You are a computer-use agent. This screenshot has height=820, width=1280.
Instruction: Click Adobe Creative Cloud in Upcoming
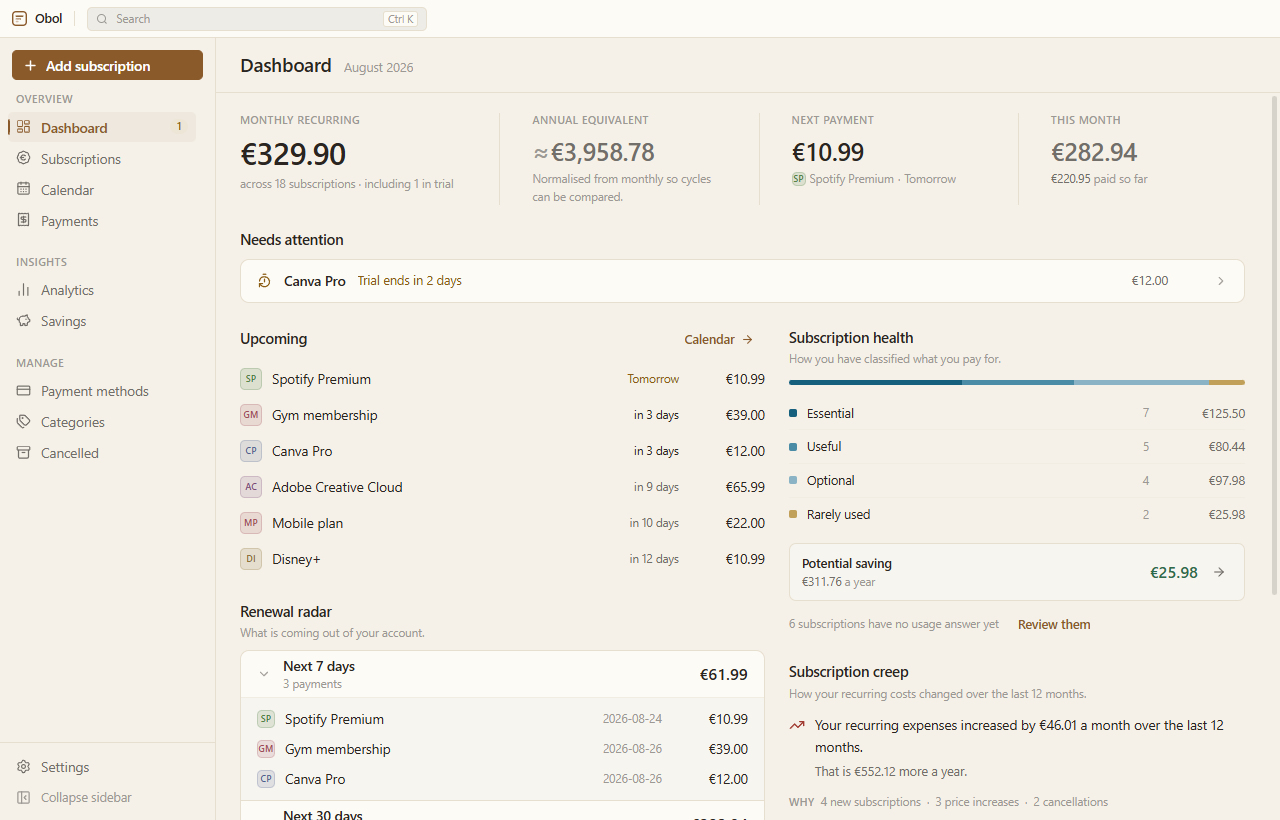502,487
